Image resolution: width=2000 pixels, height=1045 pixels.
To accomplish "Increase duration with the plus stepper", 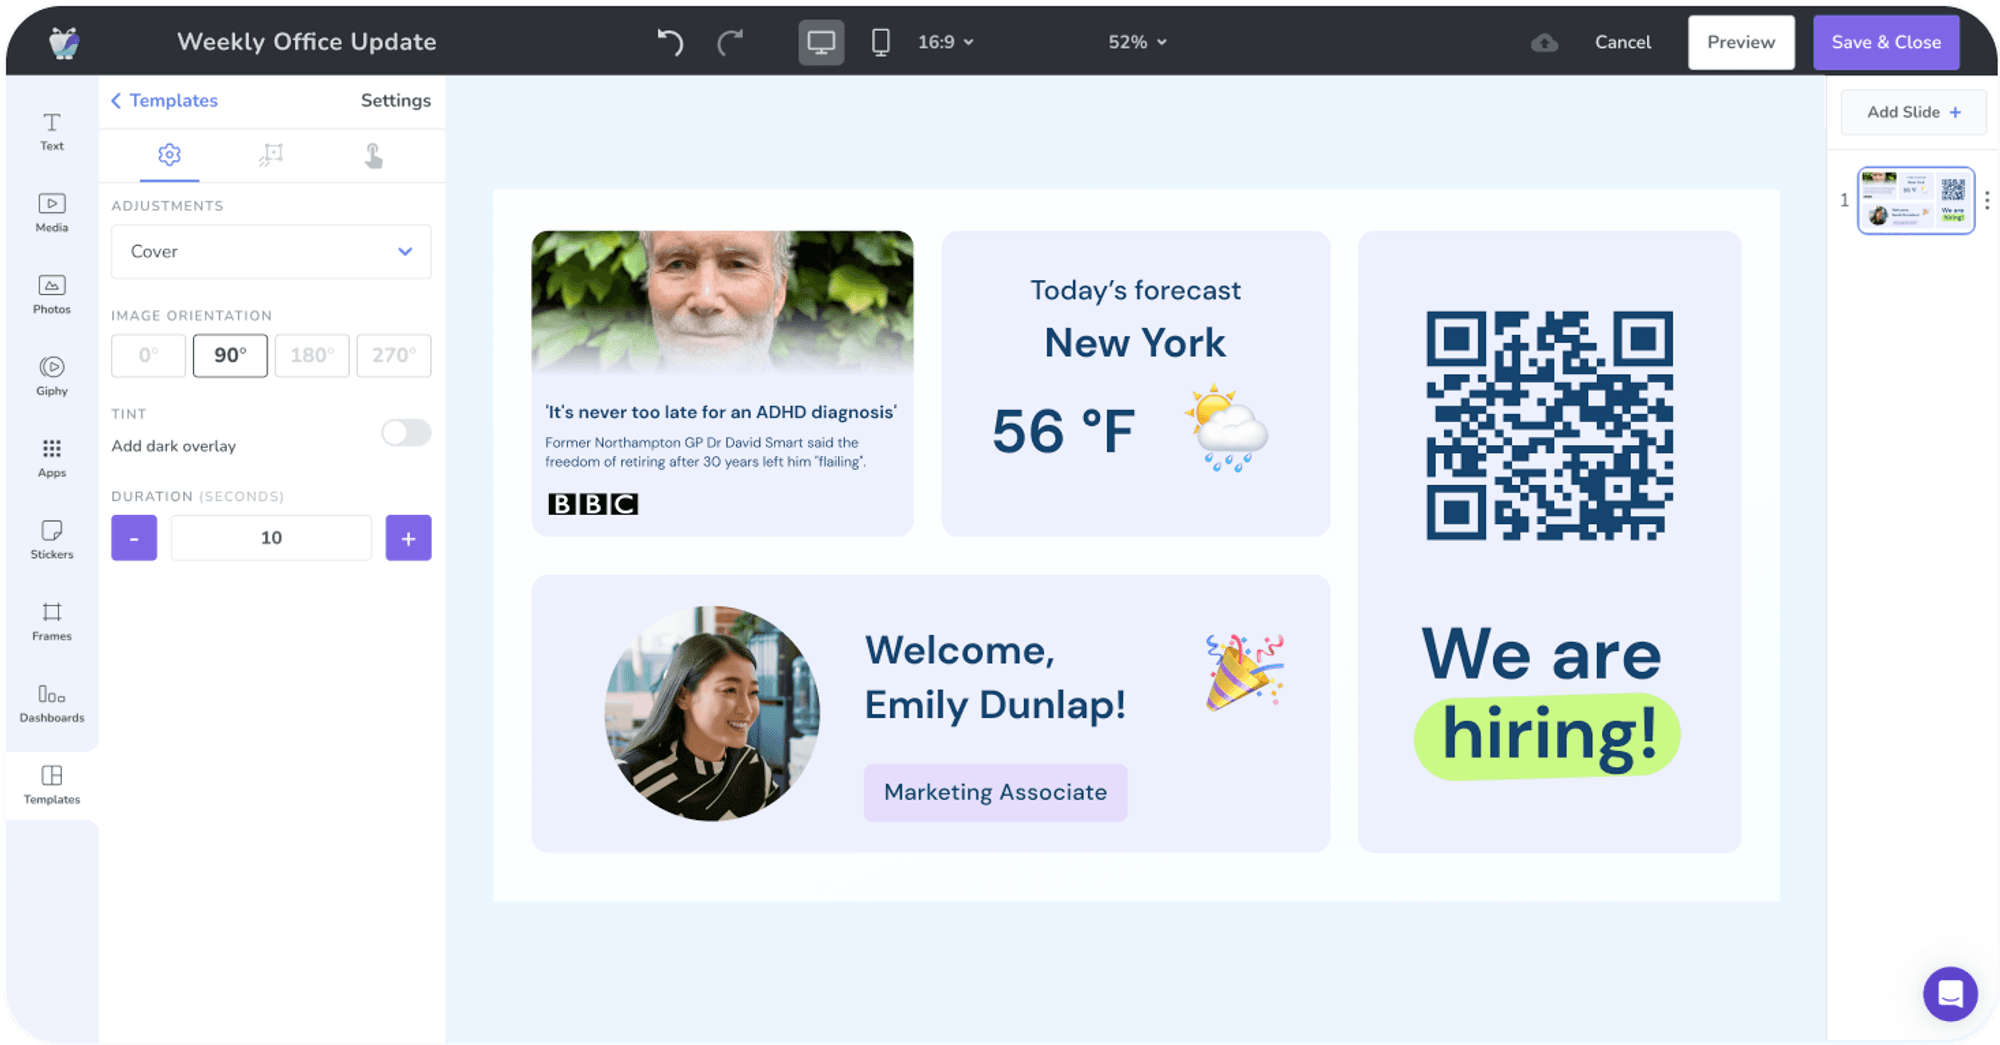I will [x=408, y=537].
